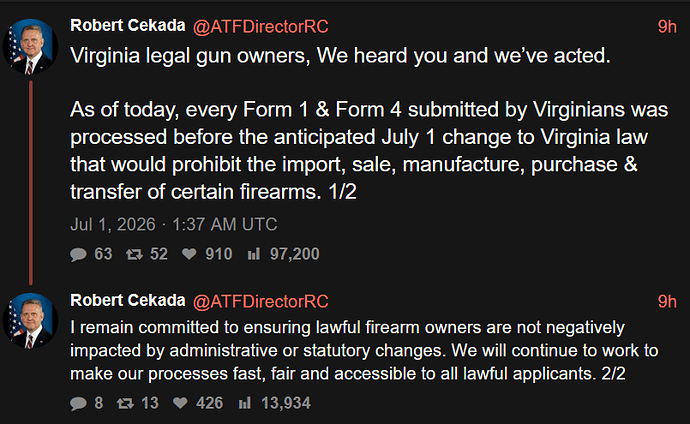The width and height of the screenshot is (690, 424).
Task: Click the first tweet text about Virginia
Action: pyautogui.click(x=369, y=124)
